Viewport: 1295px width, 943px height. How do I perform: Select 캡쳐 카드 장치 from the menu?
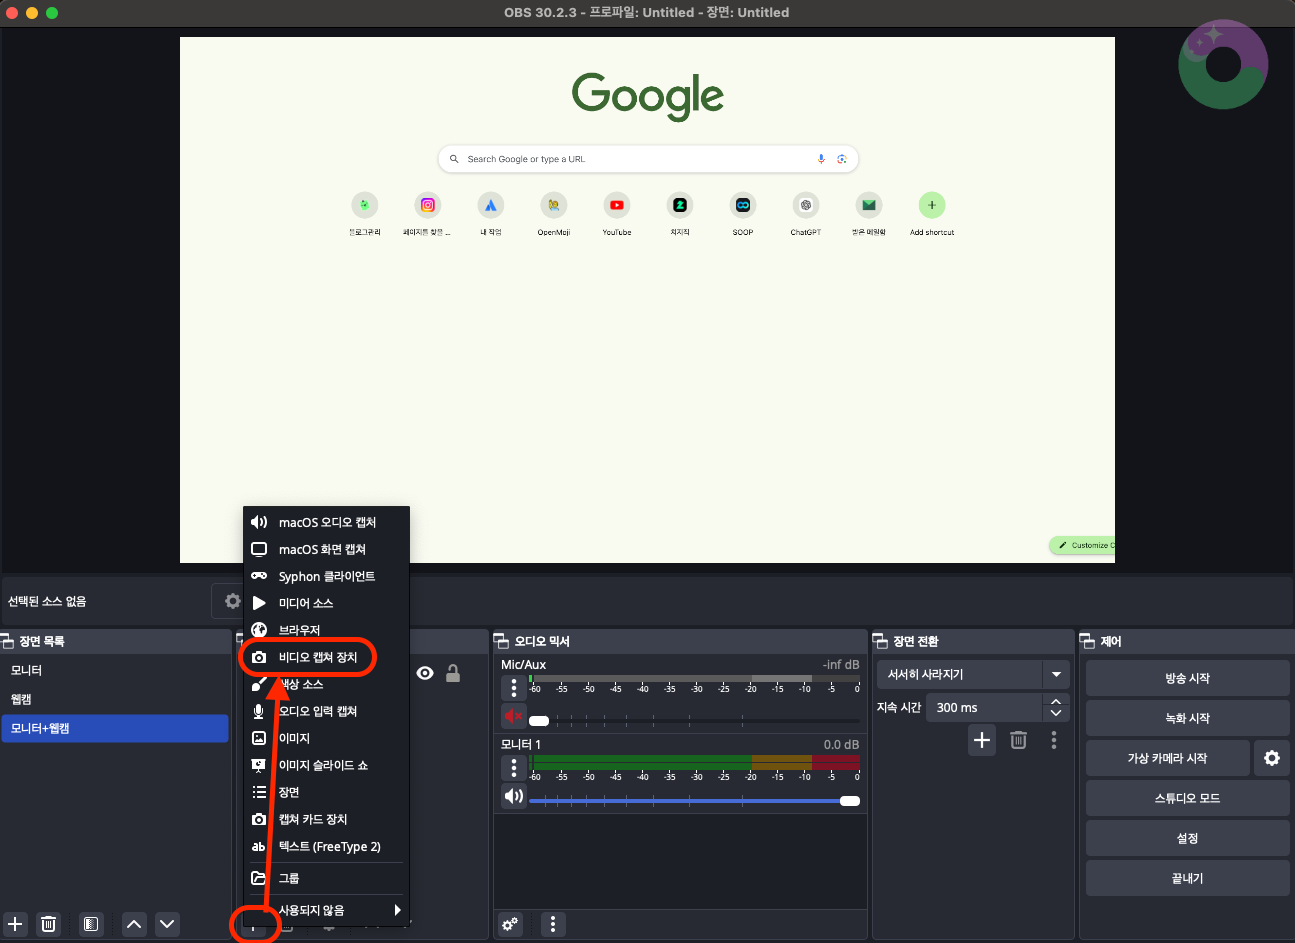[x=326, y=819]
